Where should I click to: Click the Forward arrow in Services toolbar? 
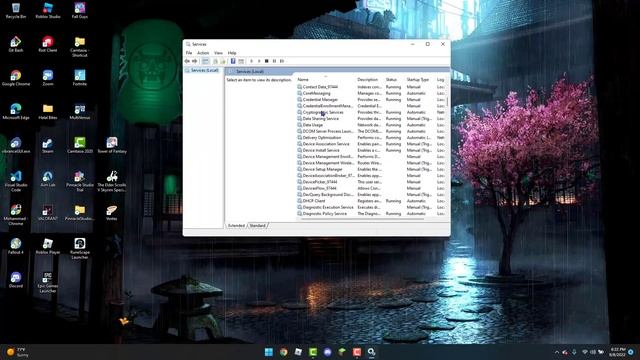tap(195, 61)
